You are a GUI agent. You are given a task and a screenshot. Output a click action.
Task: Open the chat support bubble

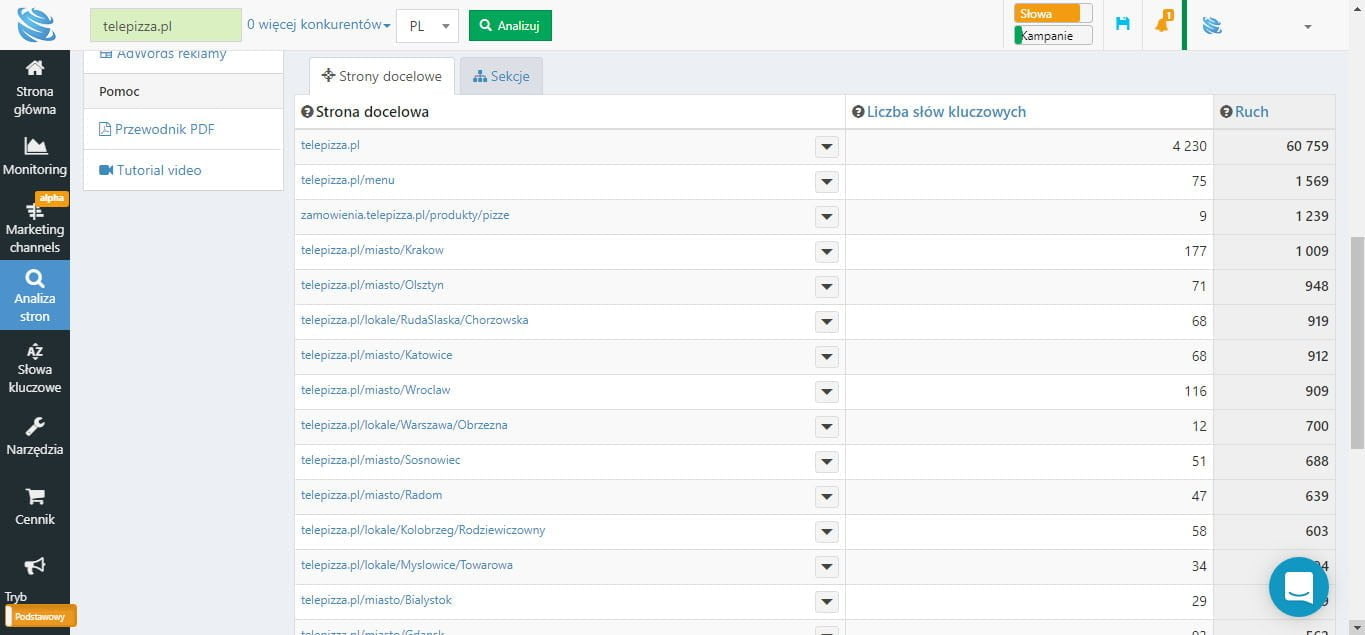[1298, 587]
